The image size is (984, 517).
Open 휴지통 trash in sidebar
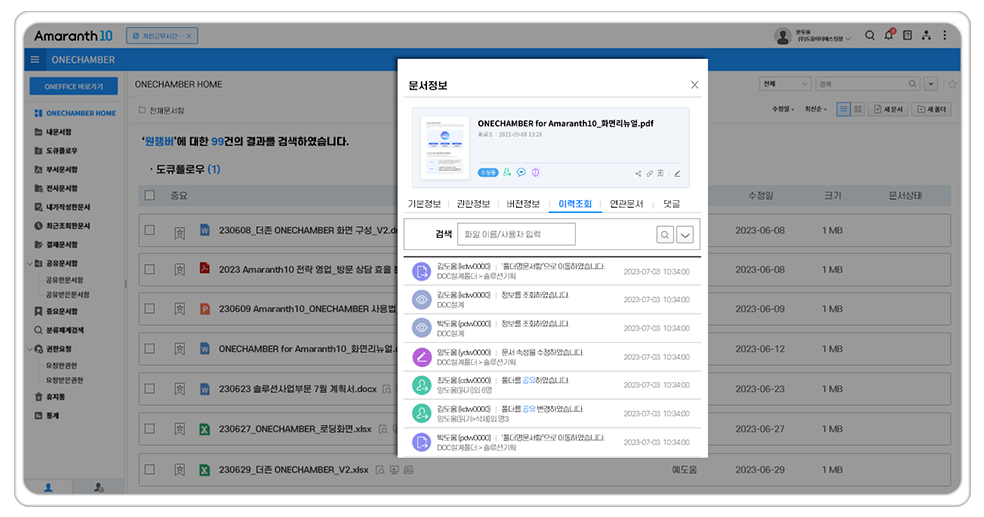coord(50,397)
